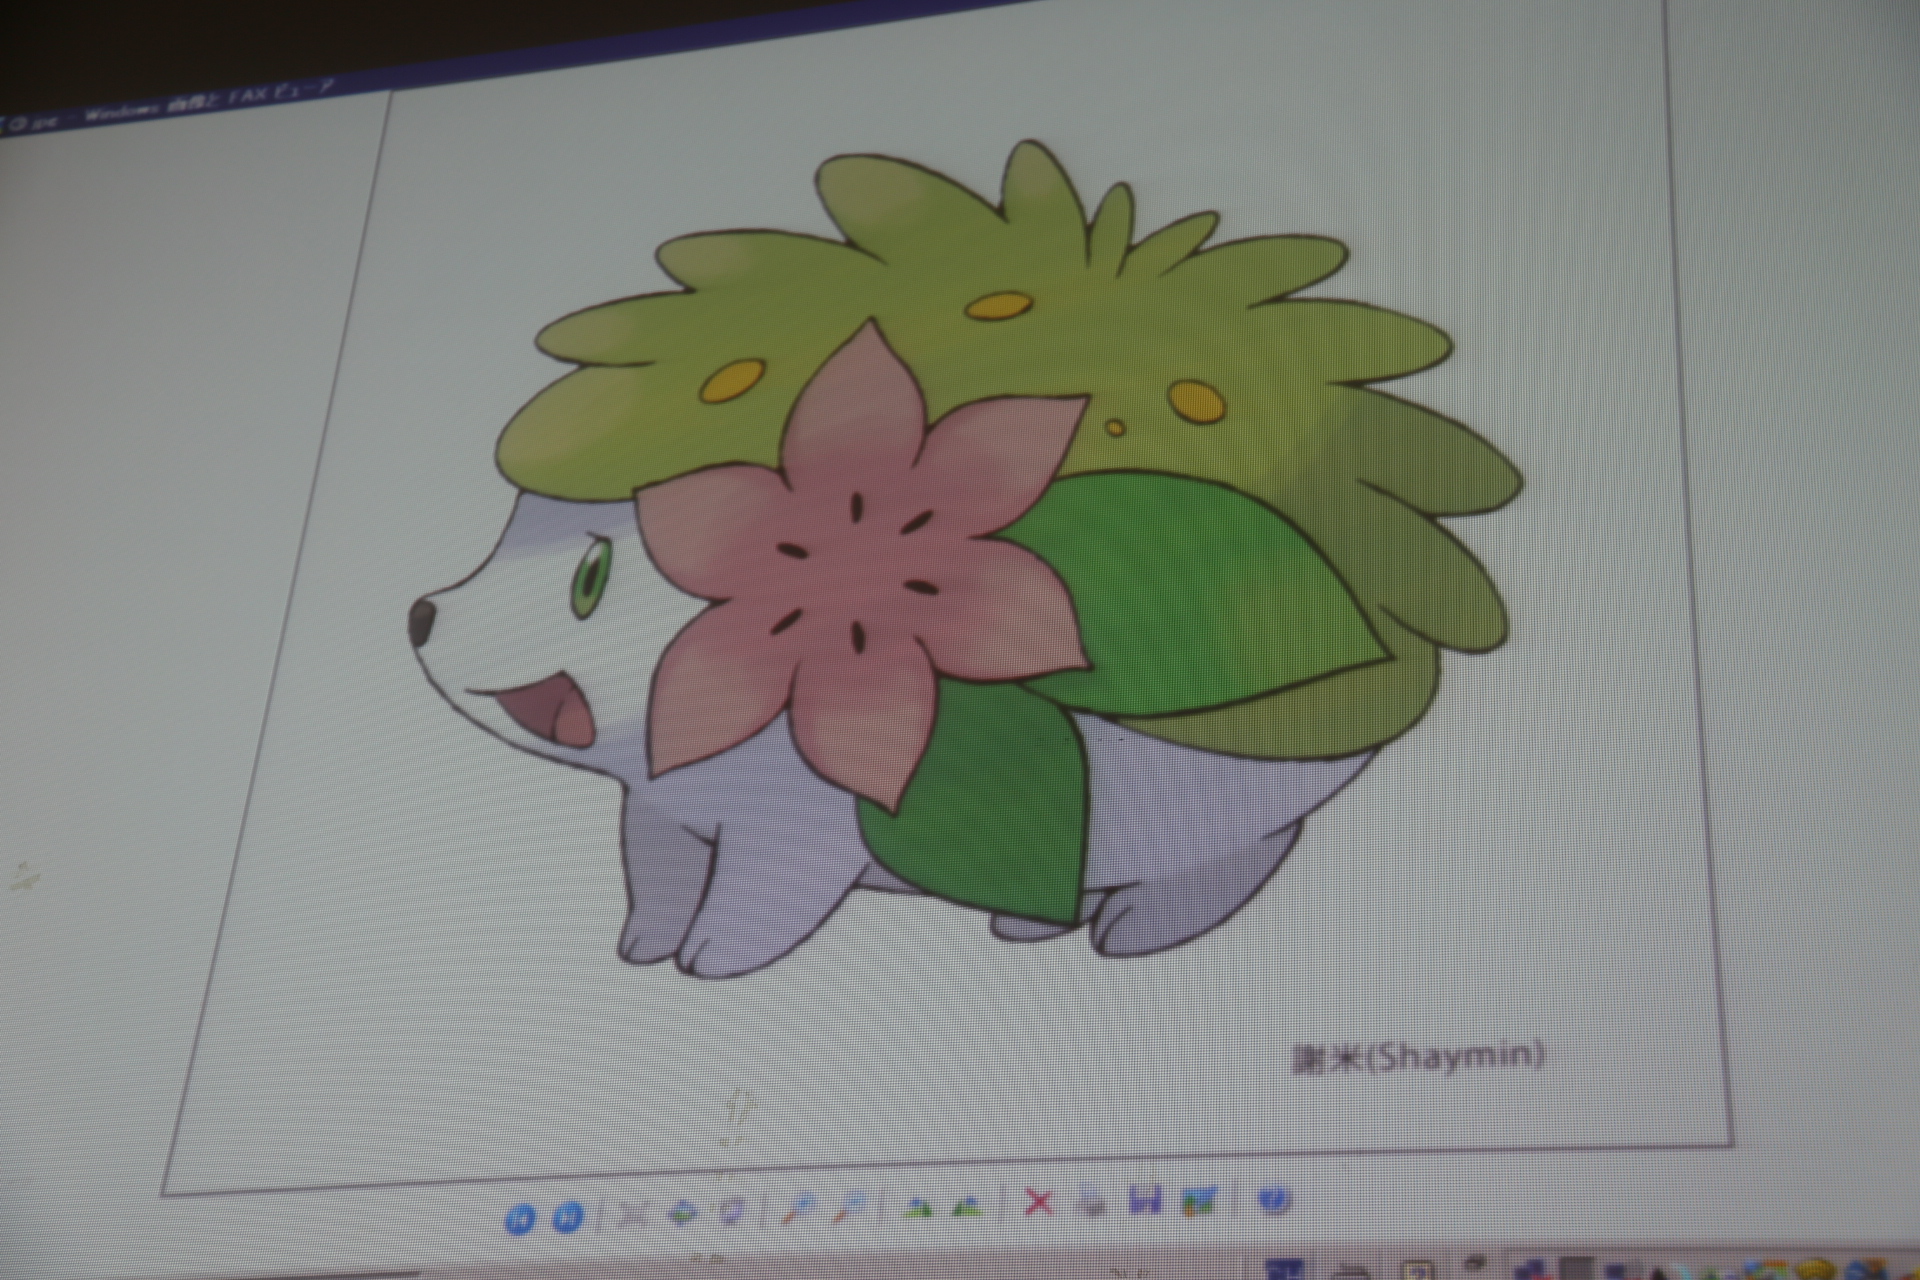The image size is (1920, 1280).
Task: Delete the picture with the red X
Action: pyautogui.click(x=1039, y=1202)
